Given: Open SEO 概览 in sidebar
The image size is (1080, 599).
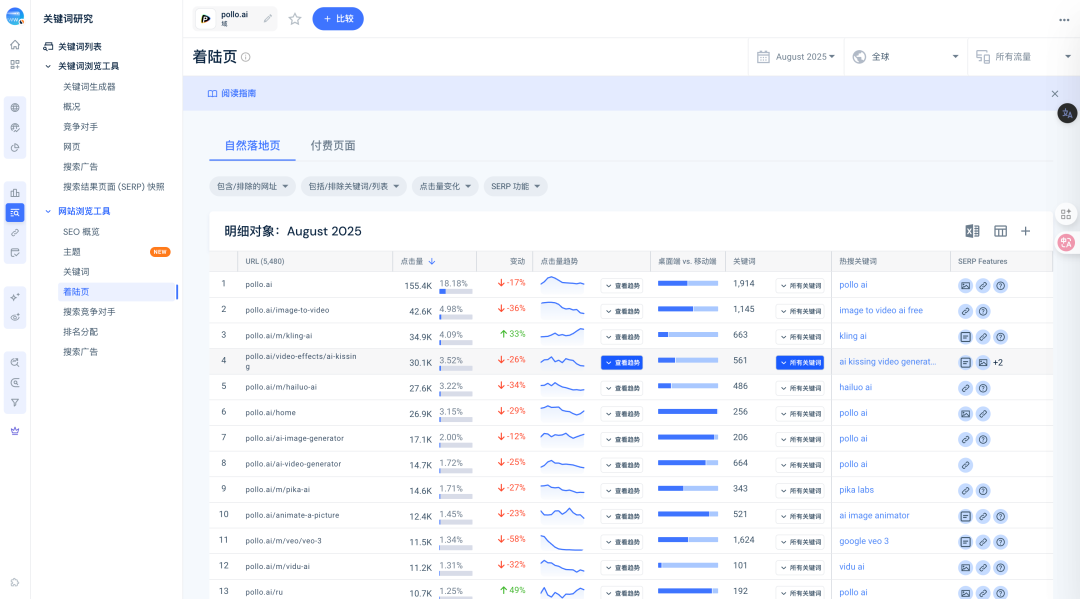Looking at the screenshot, I should tap(81, 232).
